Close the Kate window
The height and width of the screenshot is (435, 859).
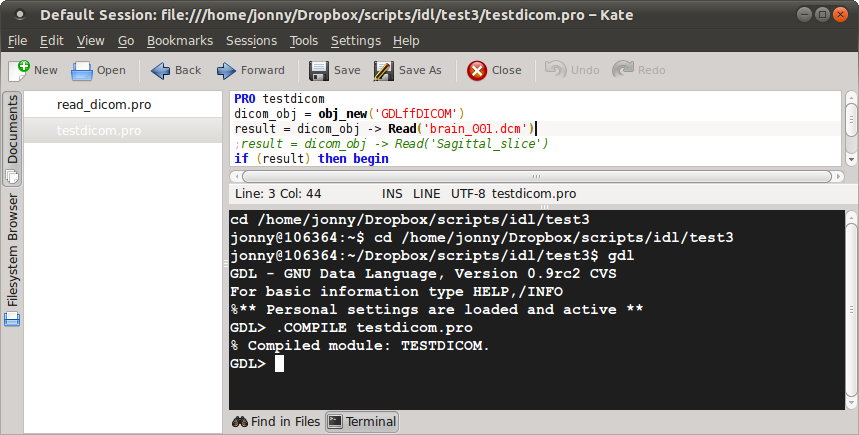[840, 15]
